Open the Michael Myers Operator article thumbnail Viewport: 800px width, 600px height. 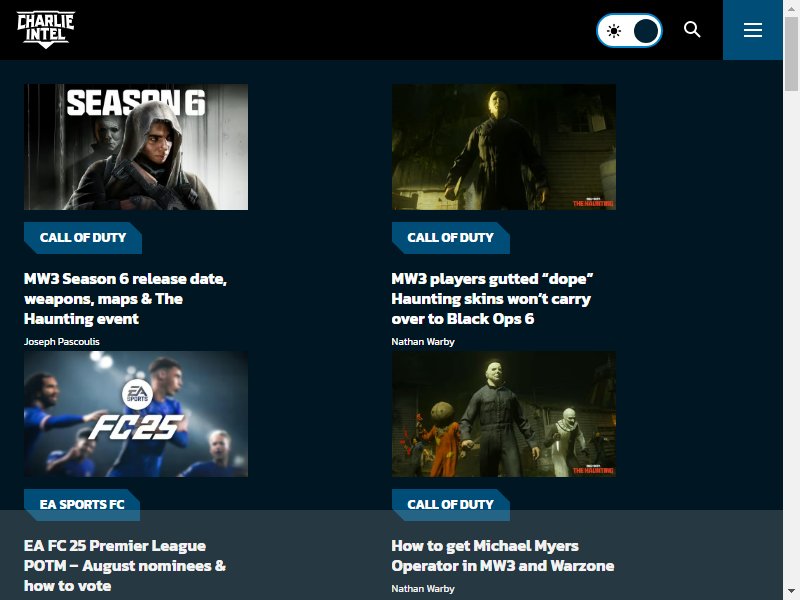(504, 414)
